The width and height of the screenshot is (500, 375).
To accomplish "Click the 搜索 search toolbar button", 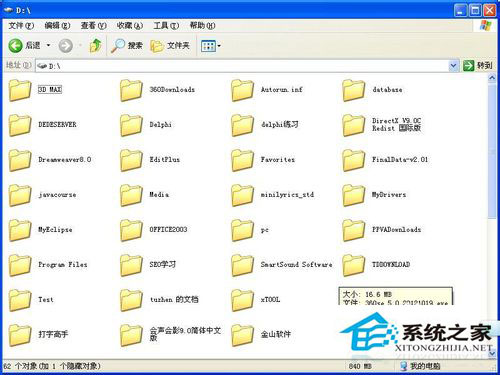I will pyautogui.click(x=127, y=45).
